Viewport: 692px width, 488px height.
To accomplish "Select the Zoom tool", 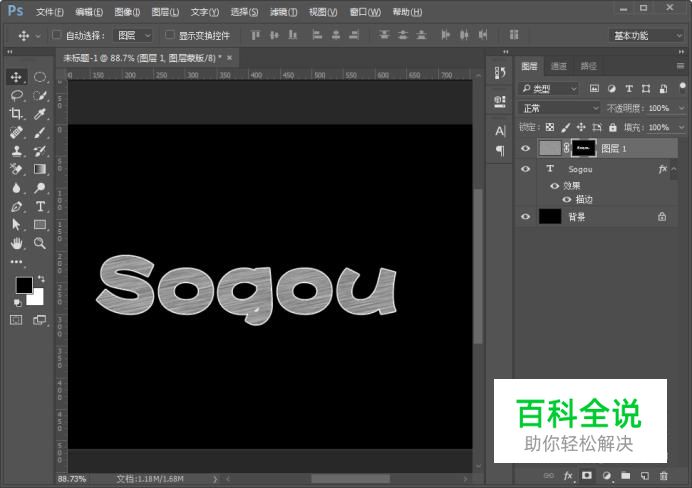I will (40, 243).
